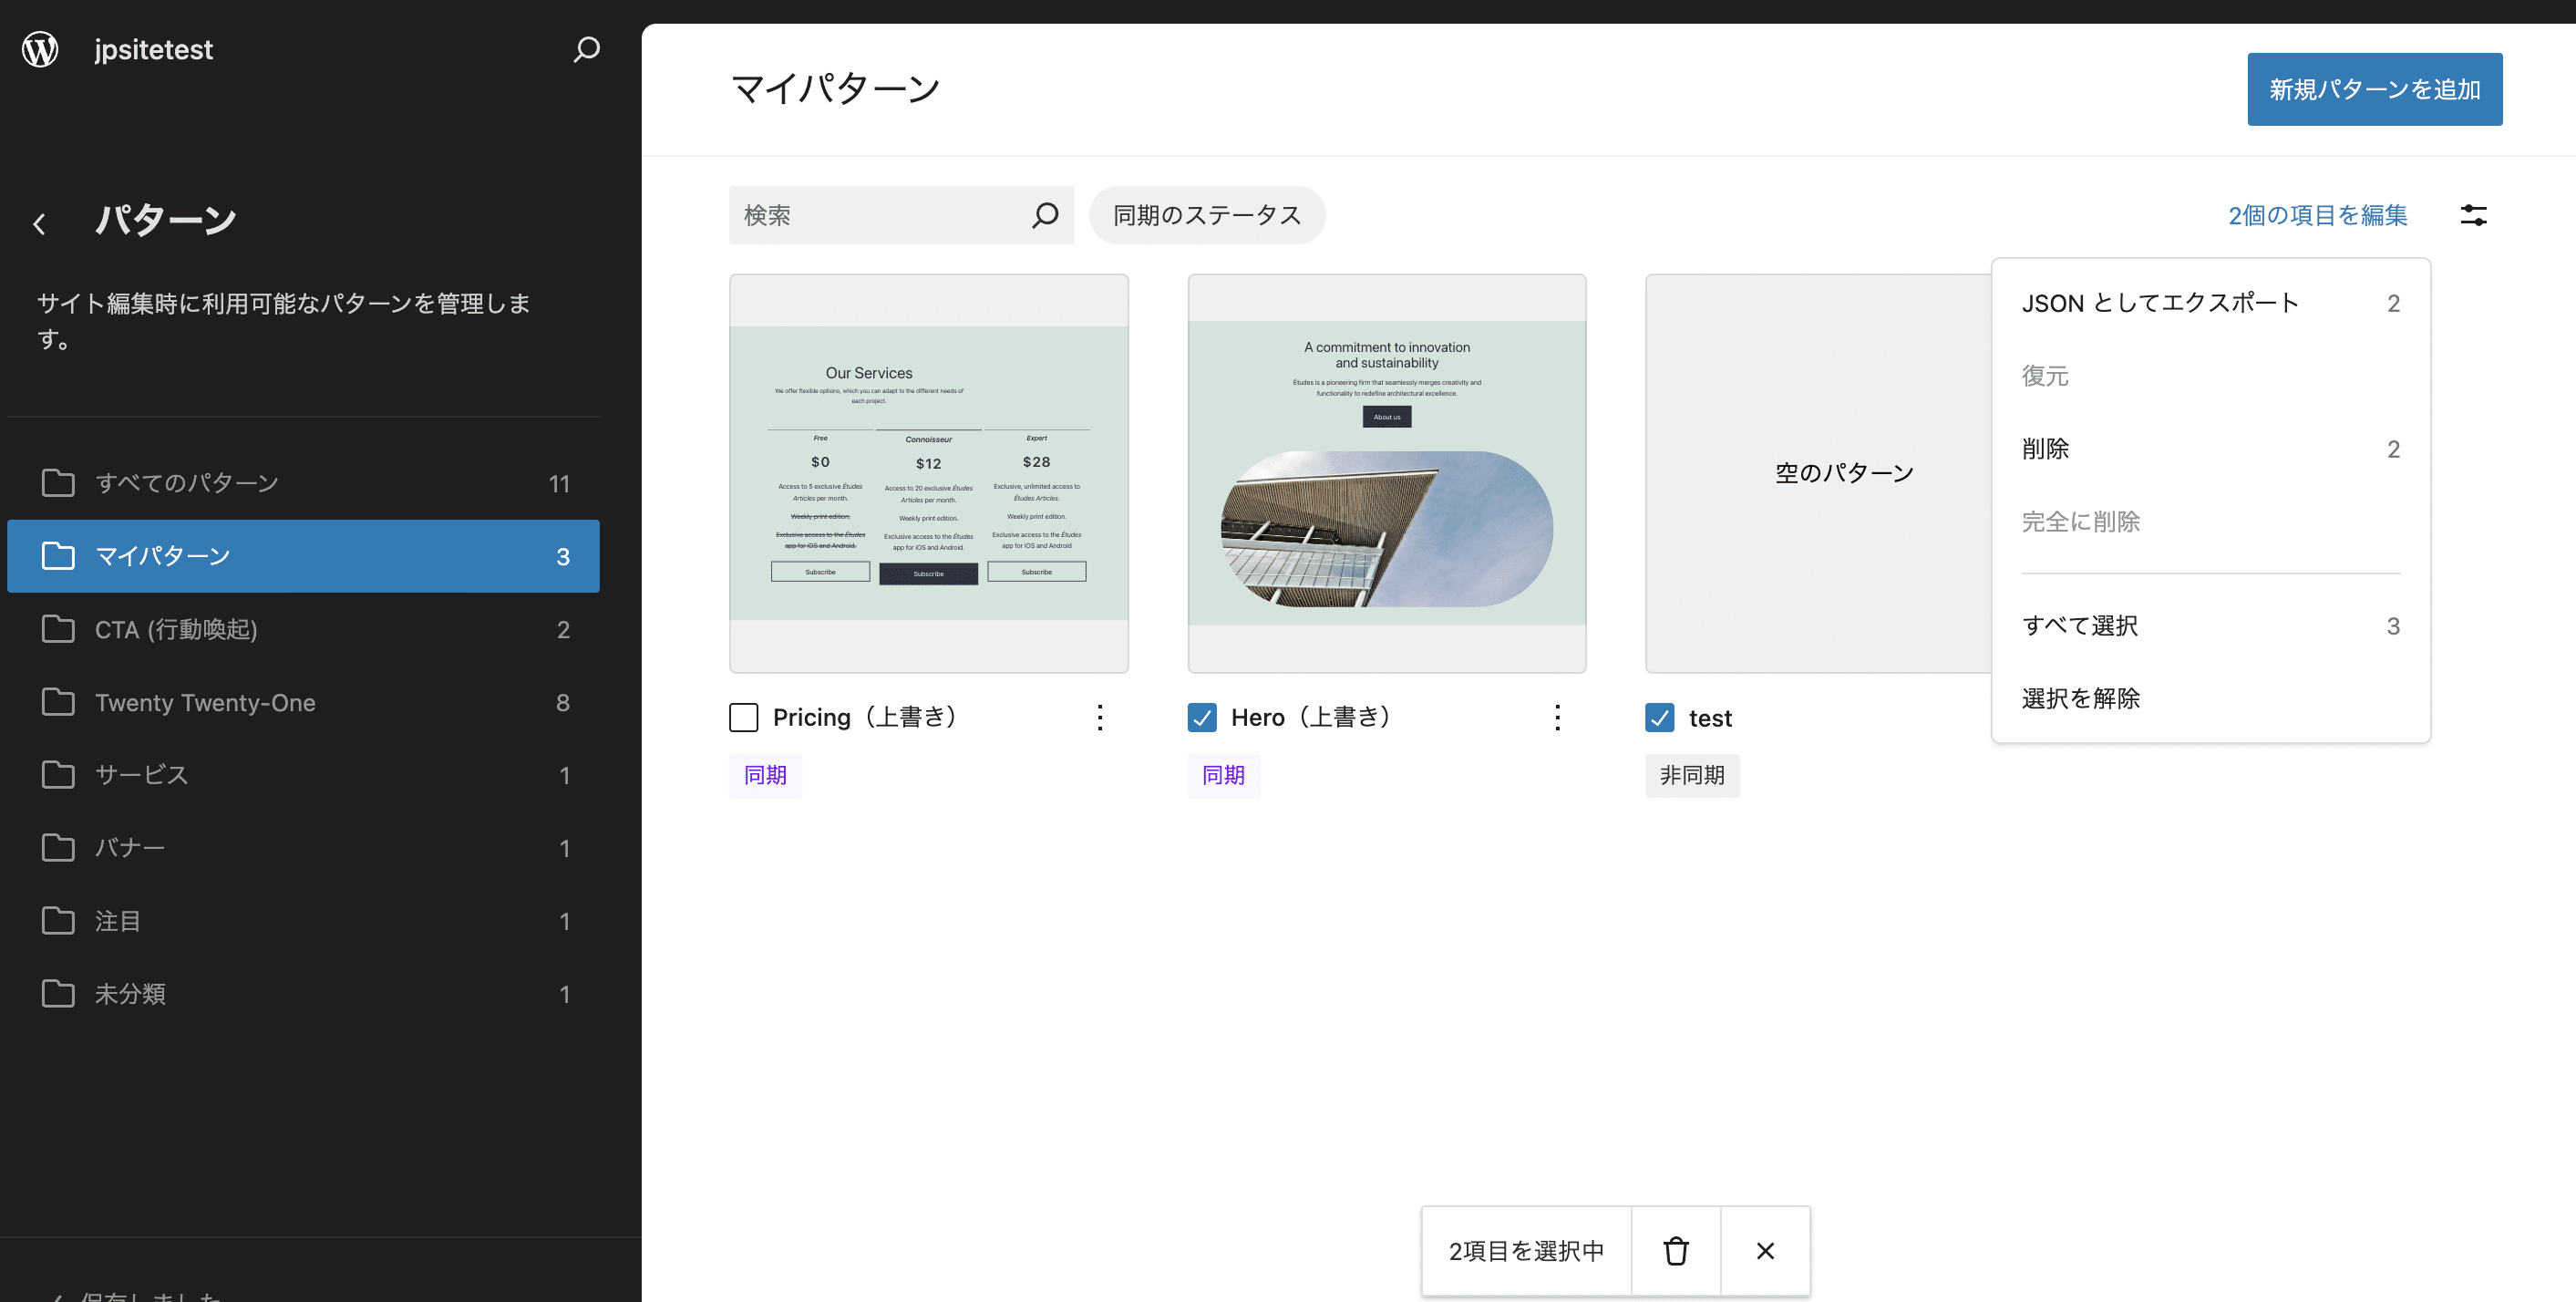Click the 非同期 badge under test
The height and width of the screenshot is (1302, 2576).
click(1692, 775)
